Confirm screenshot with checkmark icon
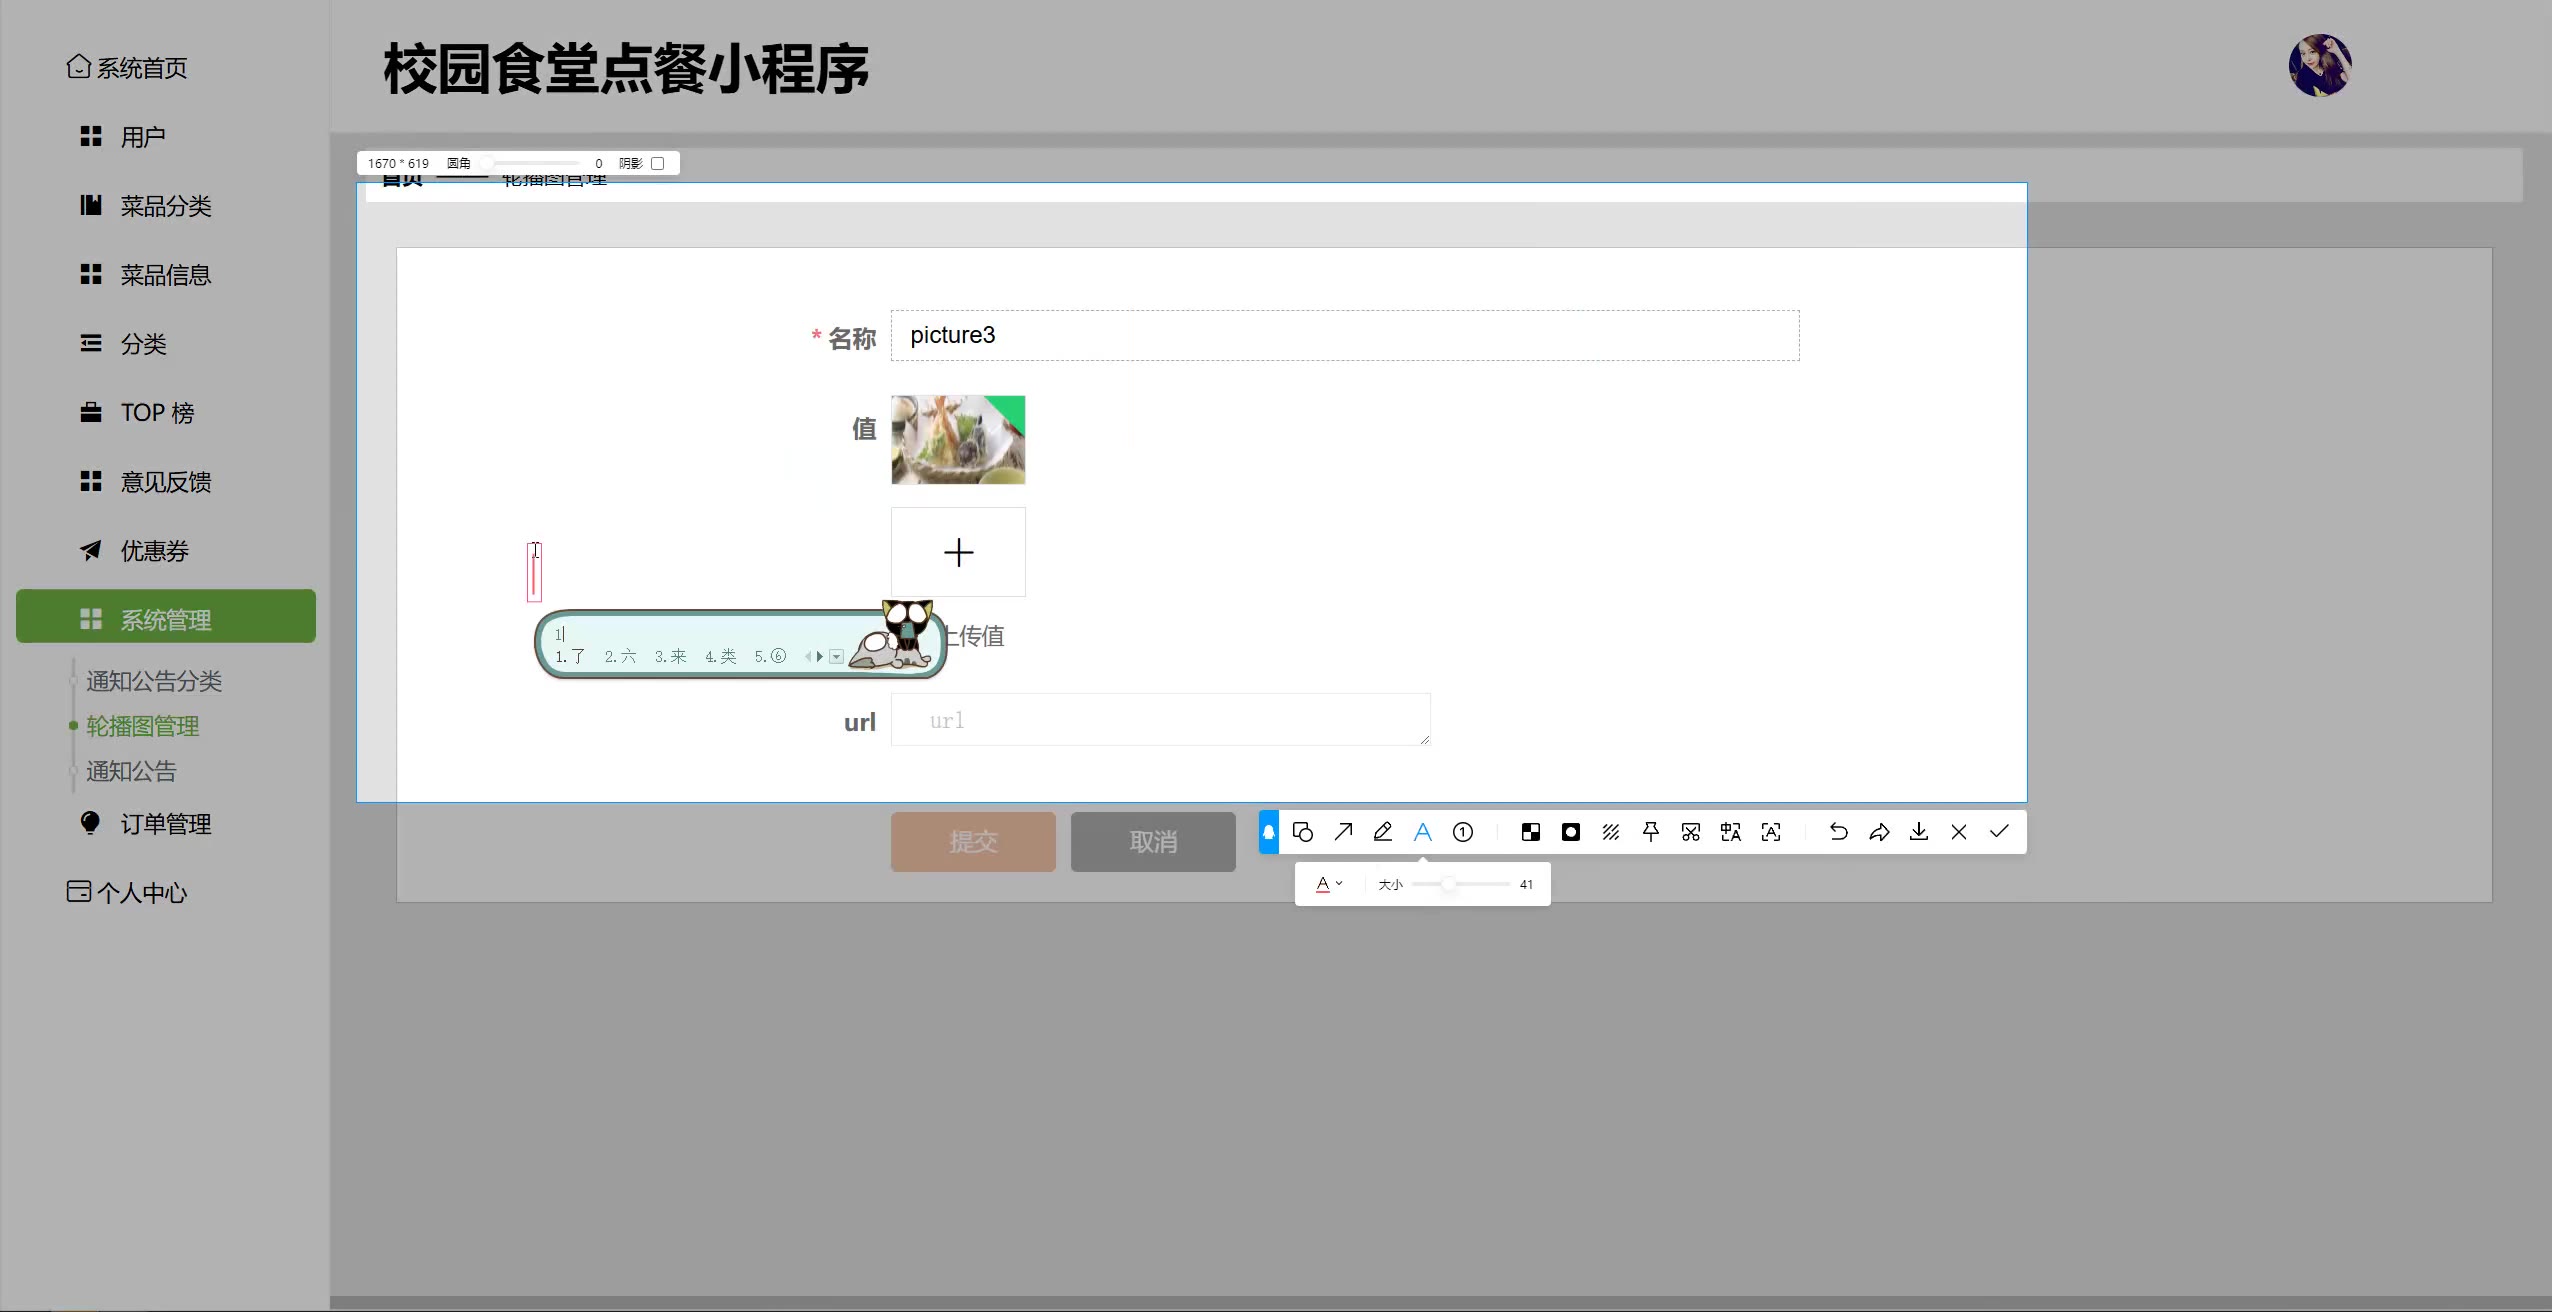 point(1999,832)
